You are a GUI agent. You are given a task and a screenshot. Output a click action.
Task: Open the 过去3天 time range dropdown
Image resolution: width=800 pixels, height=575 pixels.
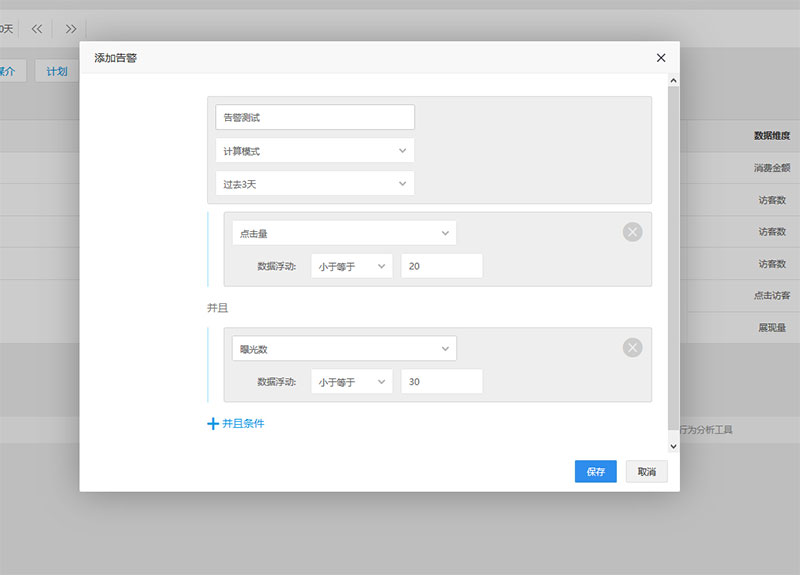coord(315,184)
